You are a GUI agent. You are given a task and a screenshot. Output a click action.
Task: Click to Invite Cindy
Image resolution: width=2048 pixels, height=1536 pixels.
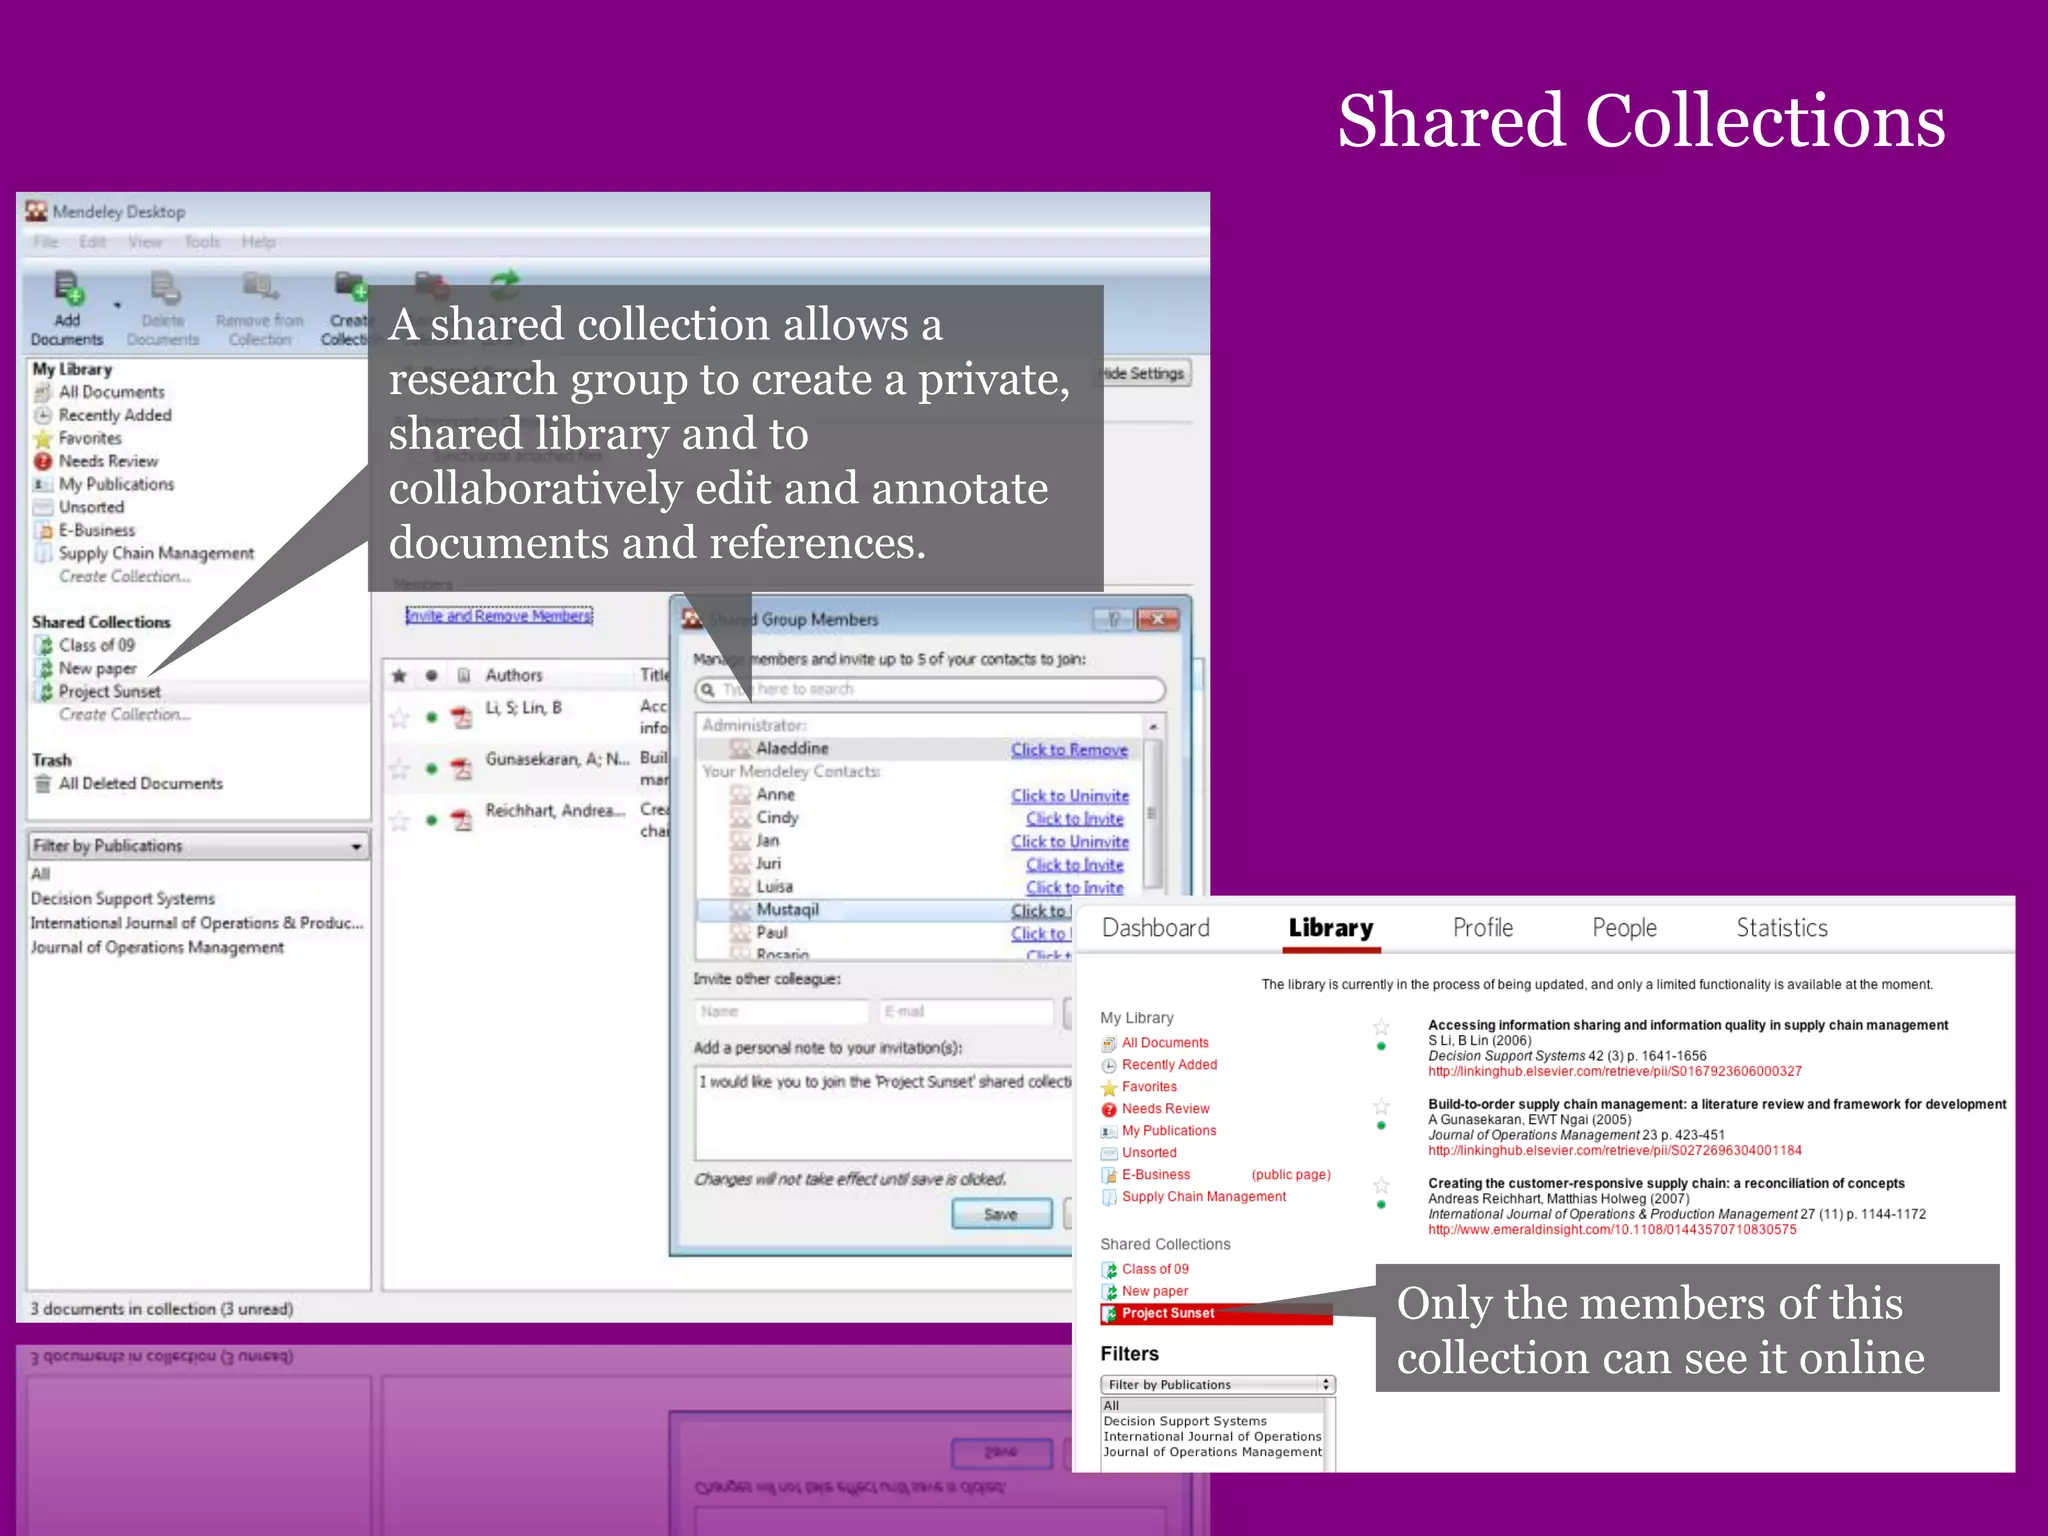point(1074,818)
